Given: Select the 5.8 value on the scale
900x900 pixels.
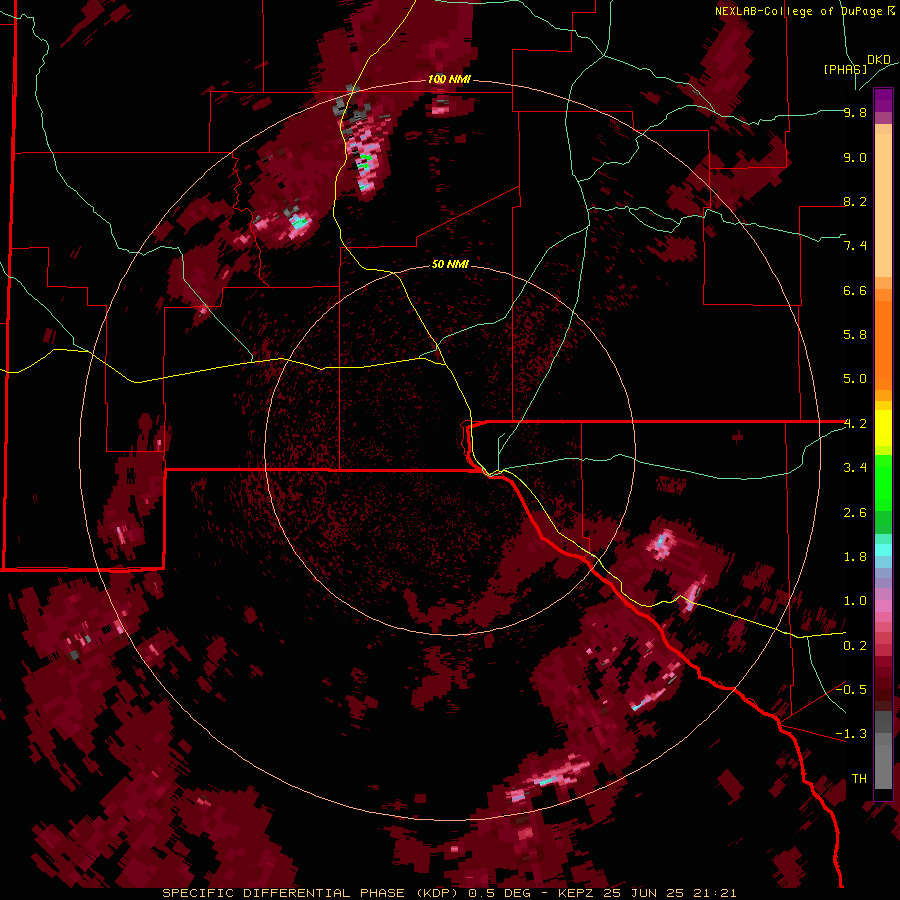Looking at the screenshot, I should pyautogui.click(x=855, y=335).
